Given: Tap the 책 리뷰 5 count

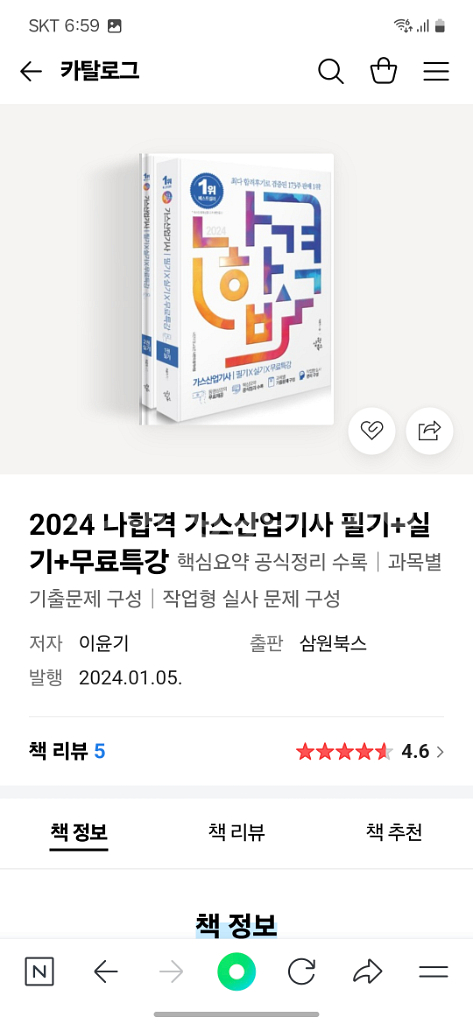Looking at the screenshot, I should click(x=67, y=752).
